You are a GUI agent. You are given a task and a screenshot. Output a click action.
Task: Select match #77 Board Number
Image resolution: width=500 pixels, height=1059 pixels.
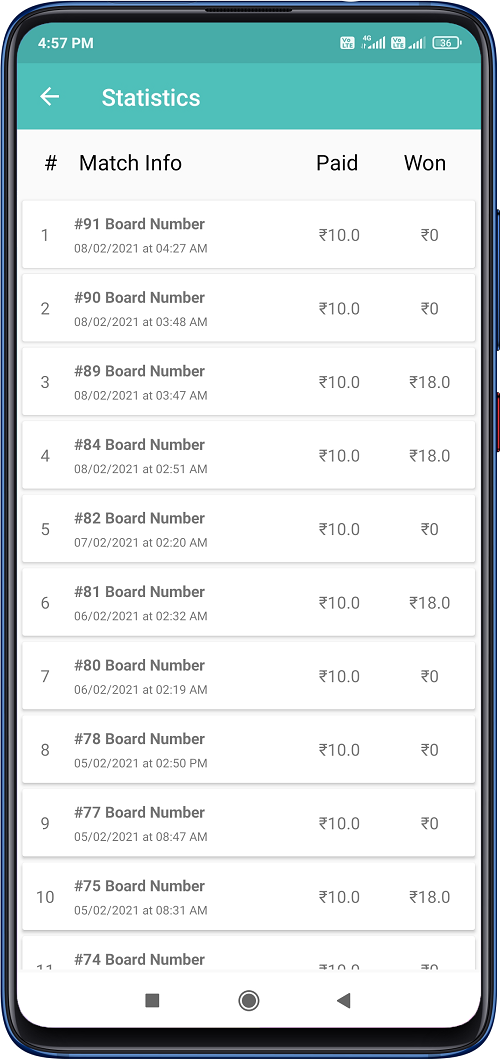249,823
